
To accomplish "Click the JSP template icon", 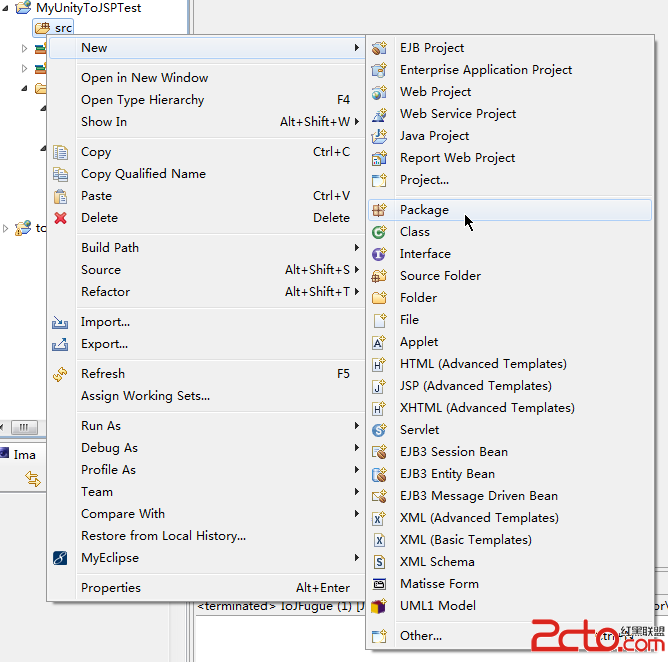I will coord(379,386).
